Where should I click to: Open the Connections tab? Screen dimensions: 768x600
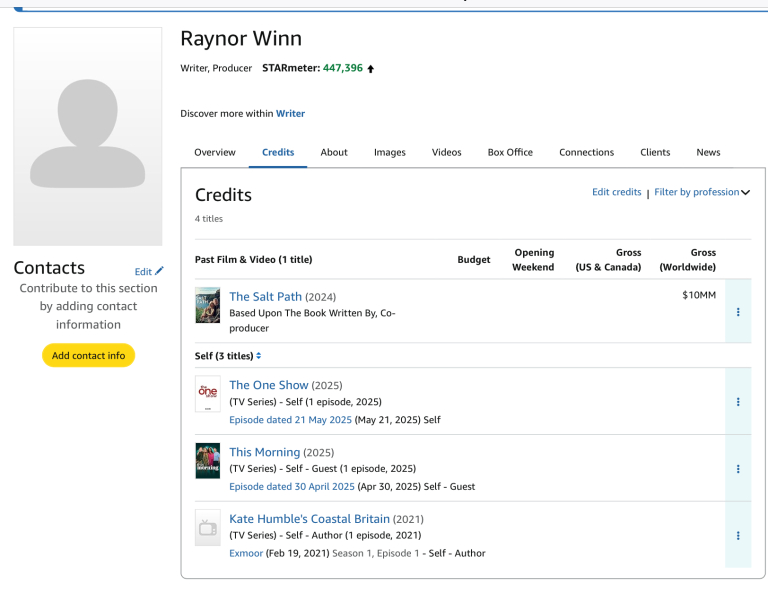[x=586, y=152]
